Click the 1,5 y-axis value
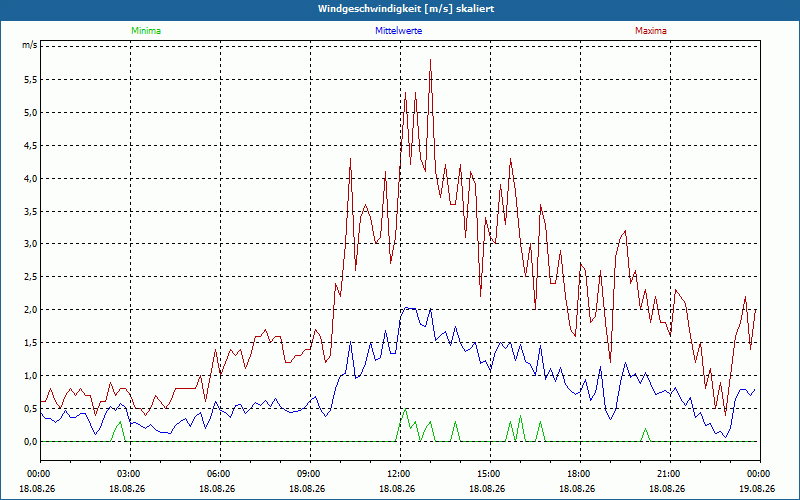Screen dimensions: 800x500 (31, 343)
